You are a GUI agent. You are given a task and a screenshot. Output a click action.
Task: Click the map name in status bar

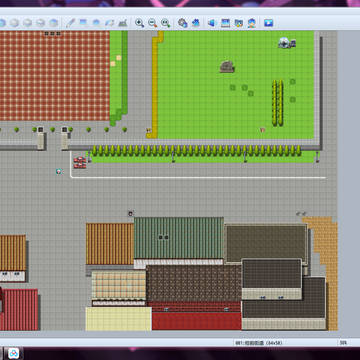(x=259, y=342)
